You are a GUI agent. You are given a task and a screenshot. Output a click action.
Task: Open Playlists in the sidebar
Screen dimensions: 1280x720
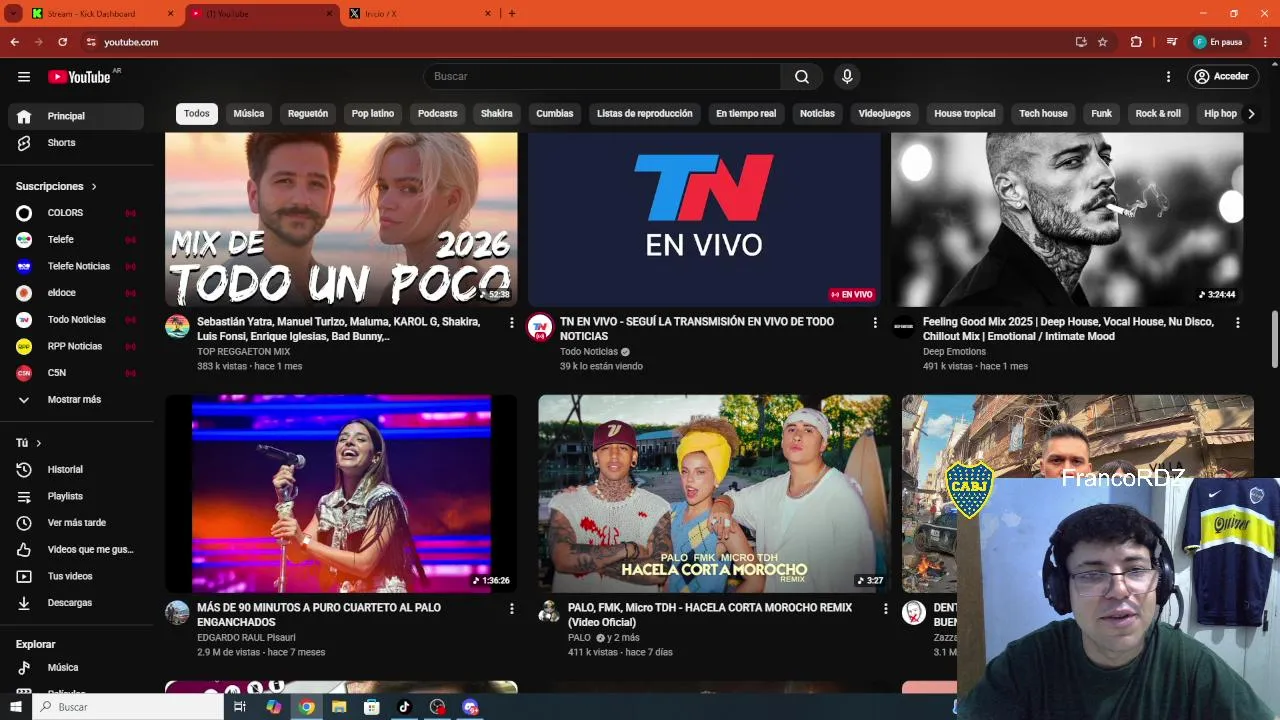[x=76, y=496]
